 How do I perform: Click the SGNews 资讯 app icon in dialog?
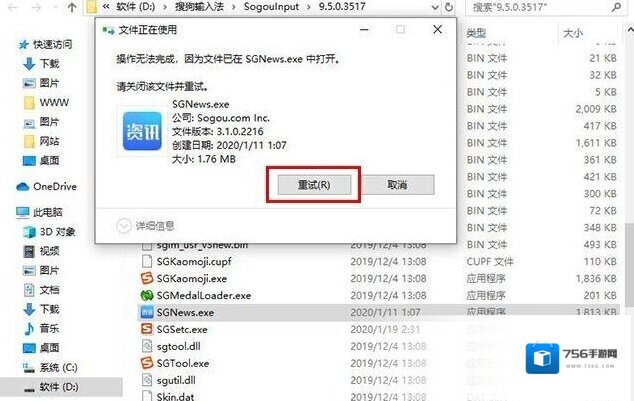142,131
